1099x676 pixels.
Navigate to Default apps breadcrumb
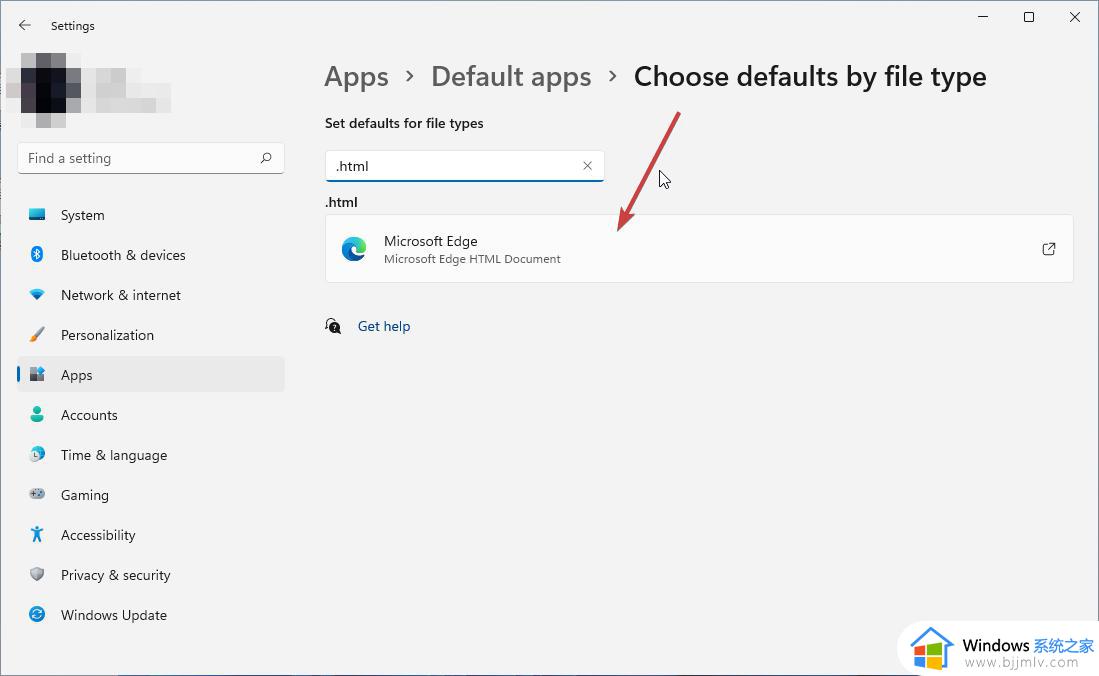pos(511,76)
